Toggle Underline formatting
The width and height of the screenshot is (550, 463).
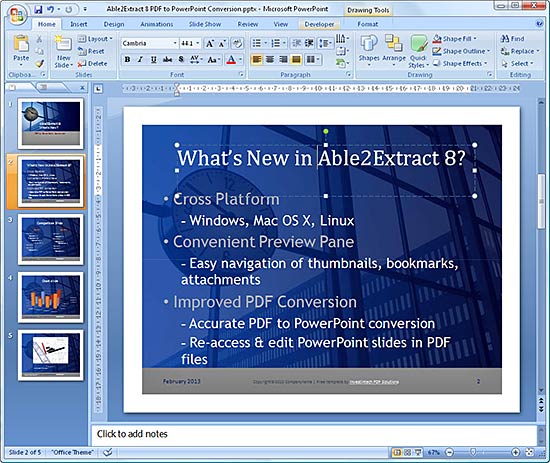pyautogui.click(x=154, y=60)
